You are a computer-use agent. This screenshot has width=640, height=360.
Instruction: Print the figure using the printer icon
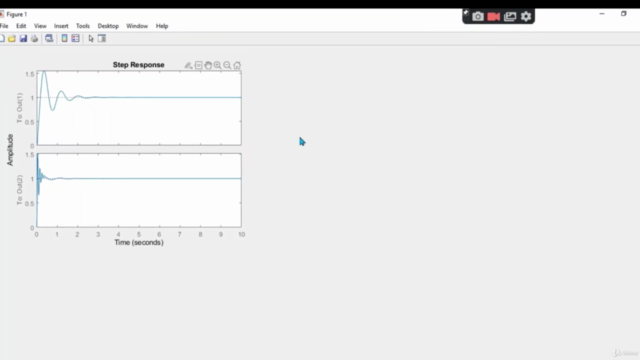tap(35, 38)
